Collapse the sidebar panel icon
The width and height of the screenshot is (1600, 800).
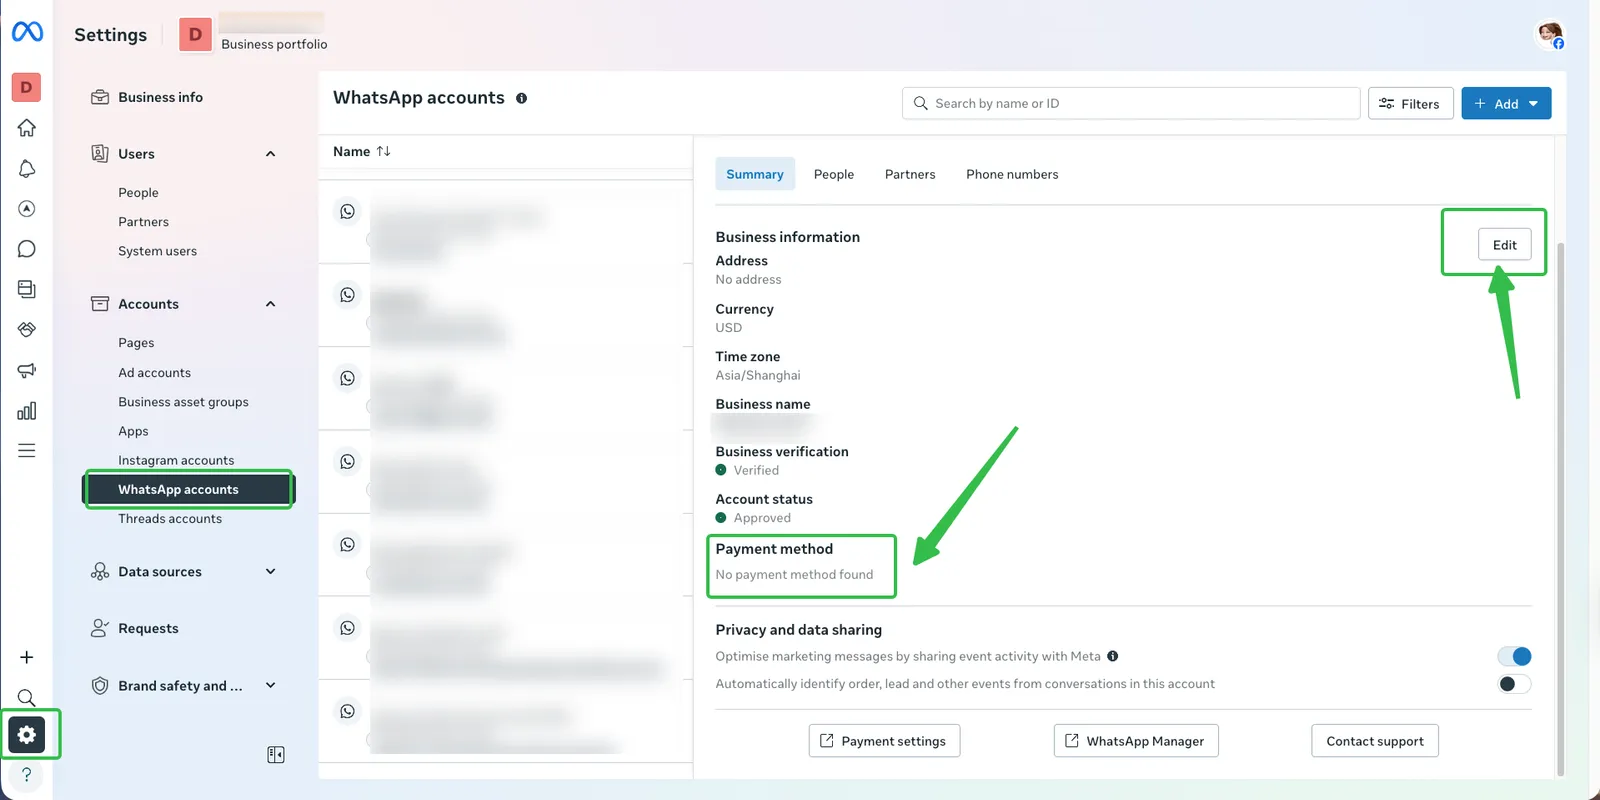coord(276,755)
